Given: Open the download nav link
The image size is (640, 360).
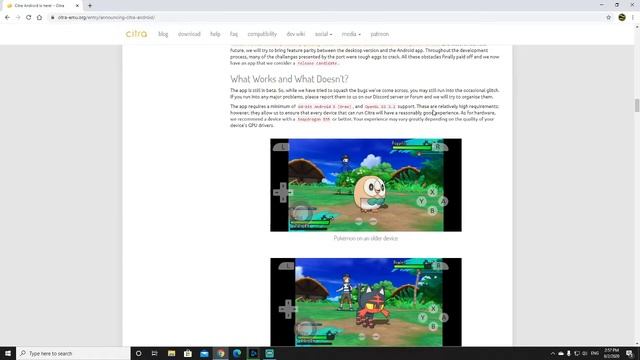Looking at the screenshot, I should tap(189, 34).
